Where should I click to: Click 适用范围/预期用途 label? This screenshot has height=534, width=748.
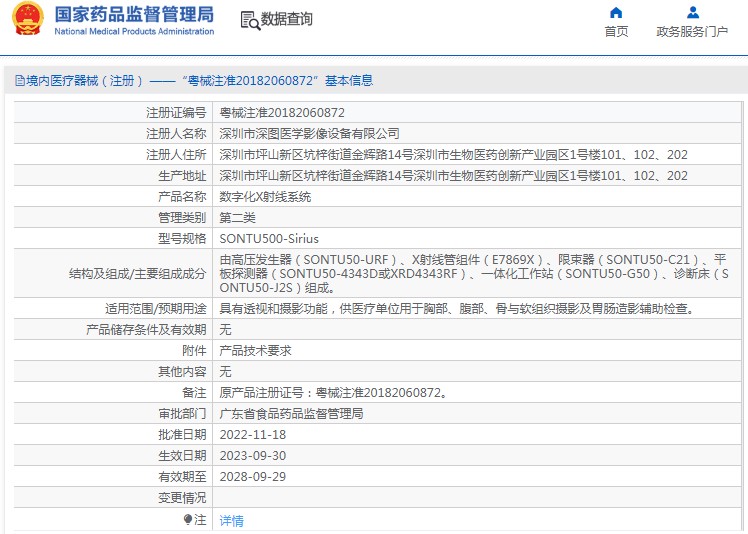(x=156, y=309)
